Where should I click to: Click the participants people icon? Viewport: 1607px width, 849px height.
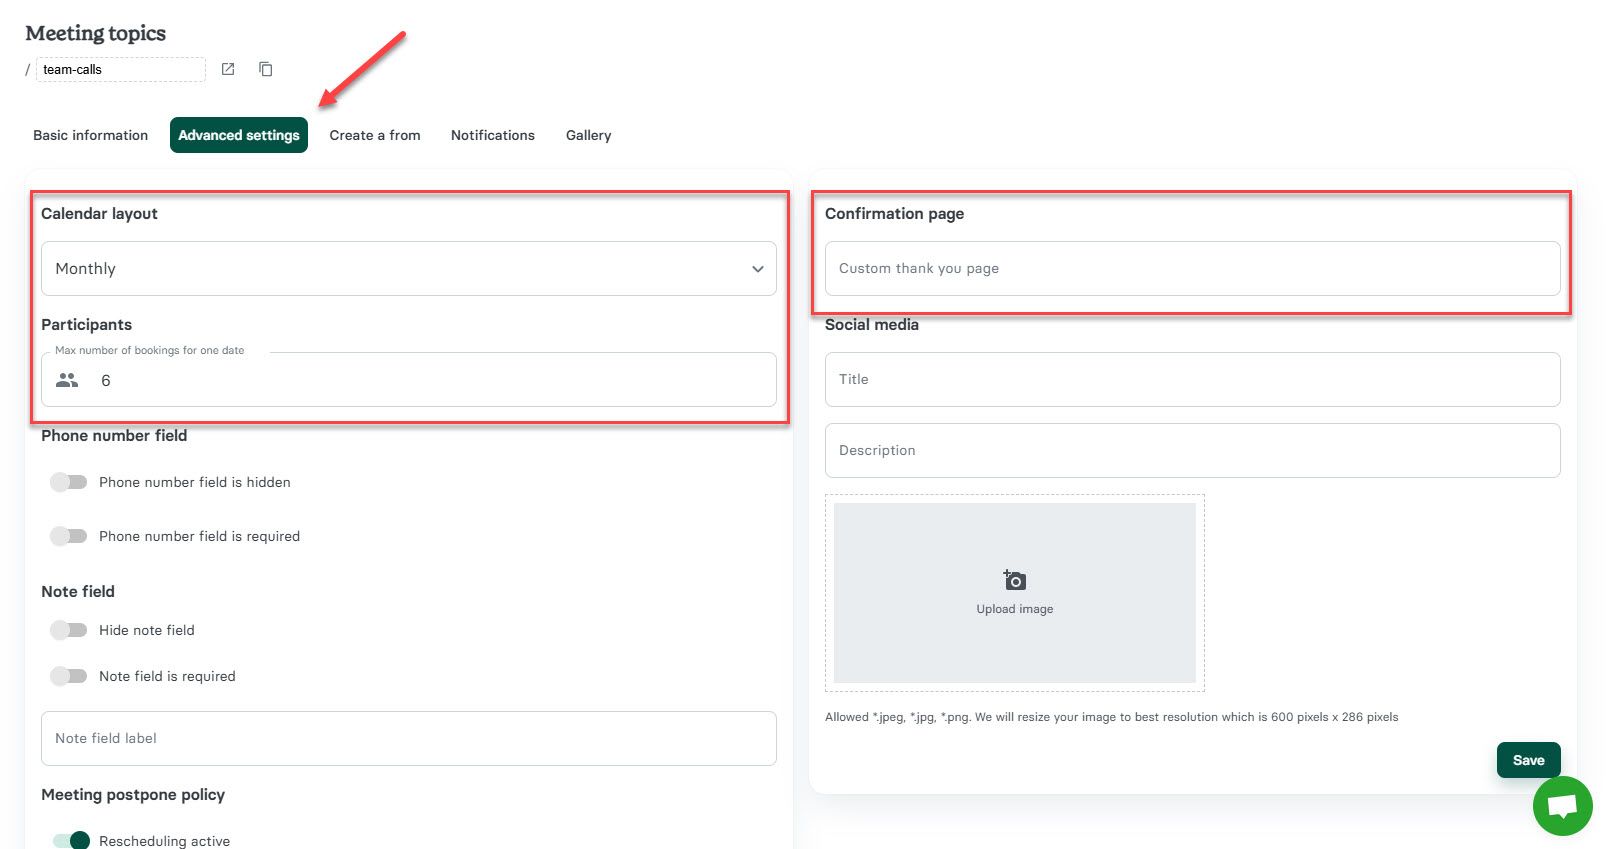(x=67, y=380)
